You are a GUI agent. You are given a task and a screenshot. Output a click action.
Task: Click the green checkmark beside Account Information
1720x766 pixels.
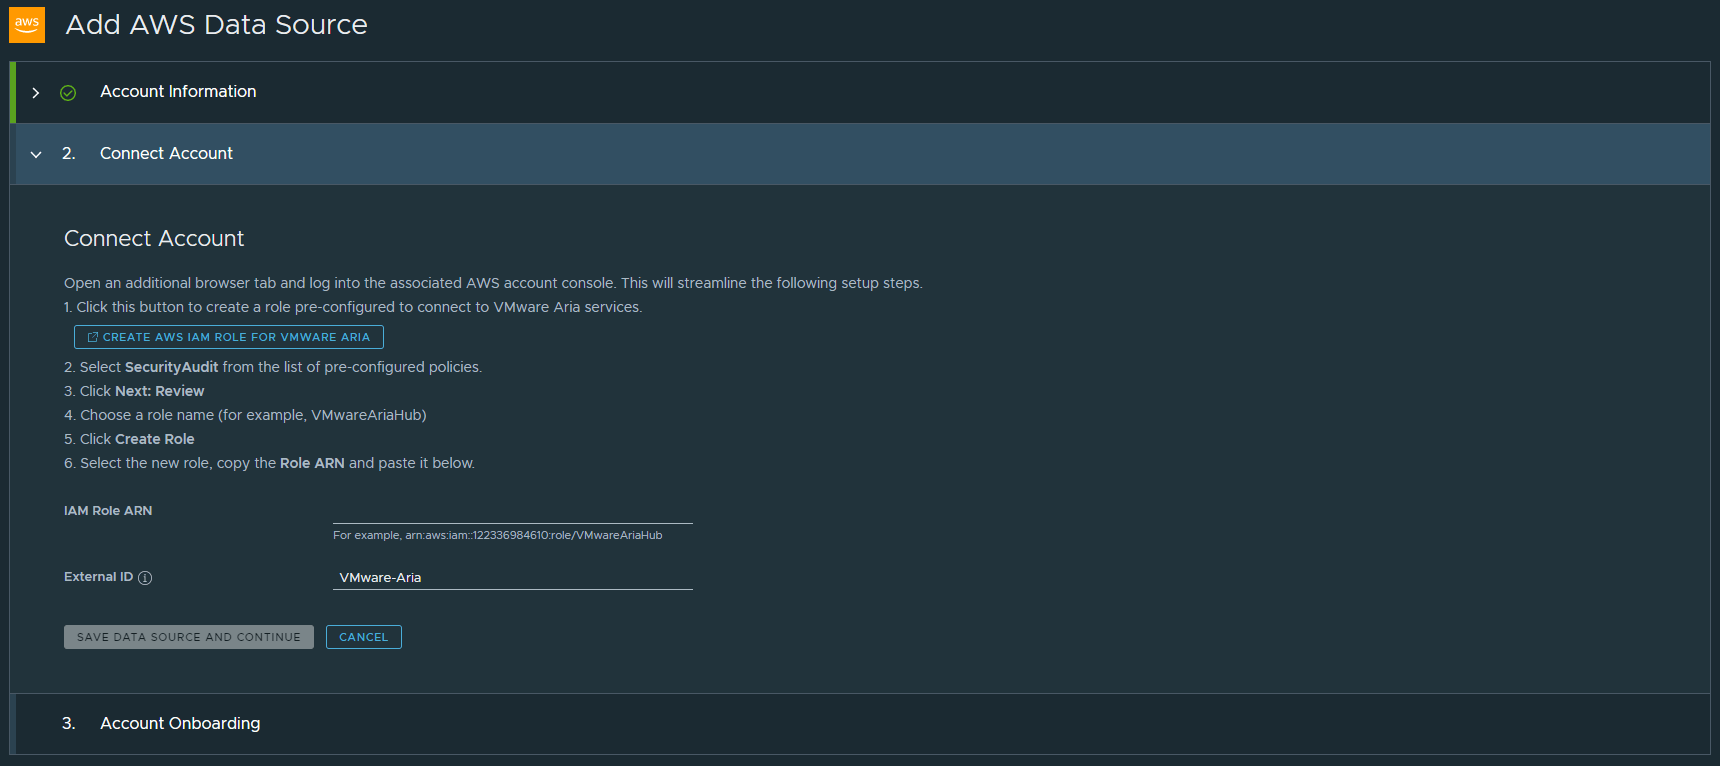click(68, 93)
